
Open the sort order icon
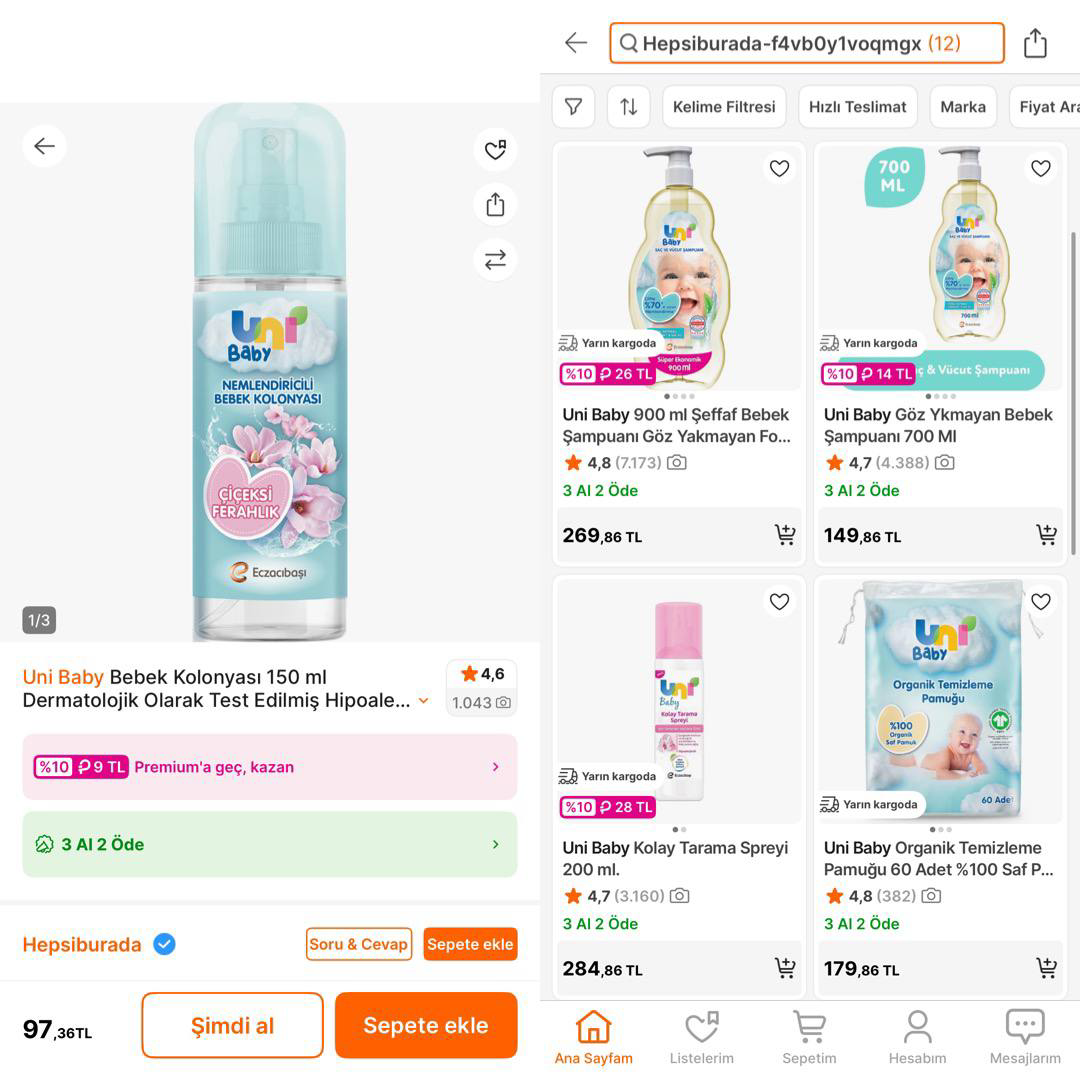[628, 106]
